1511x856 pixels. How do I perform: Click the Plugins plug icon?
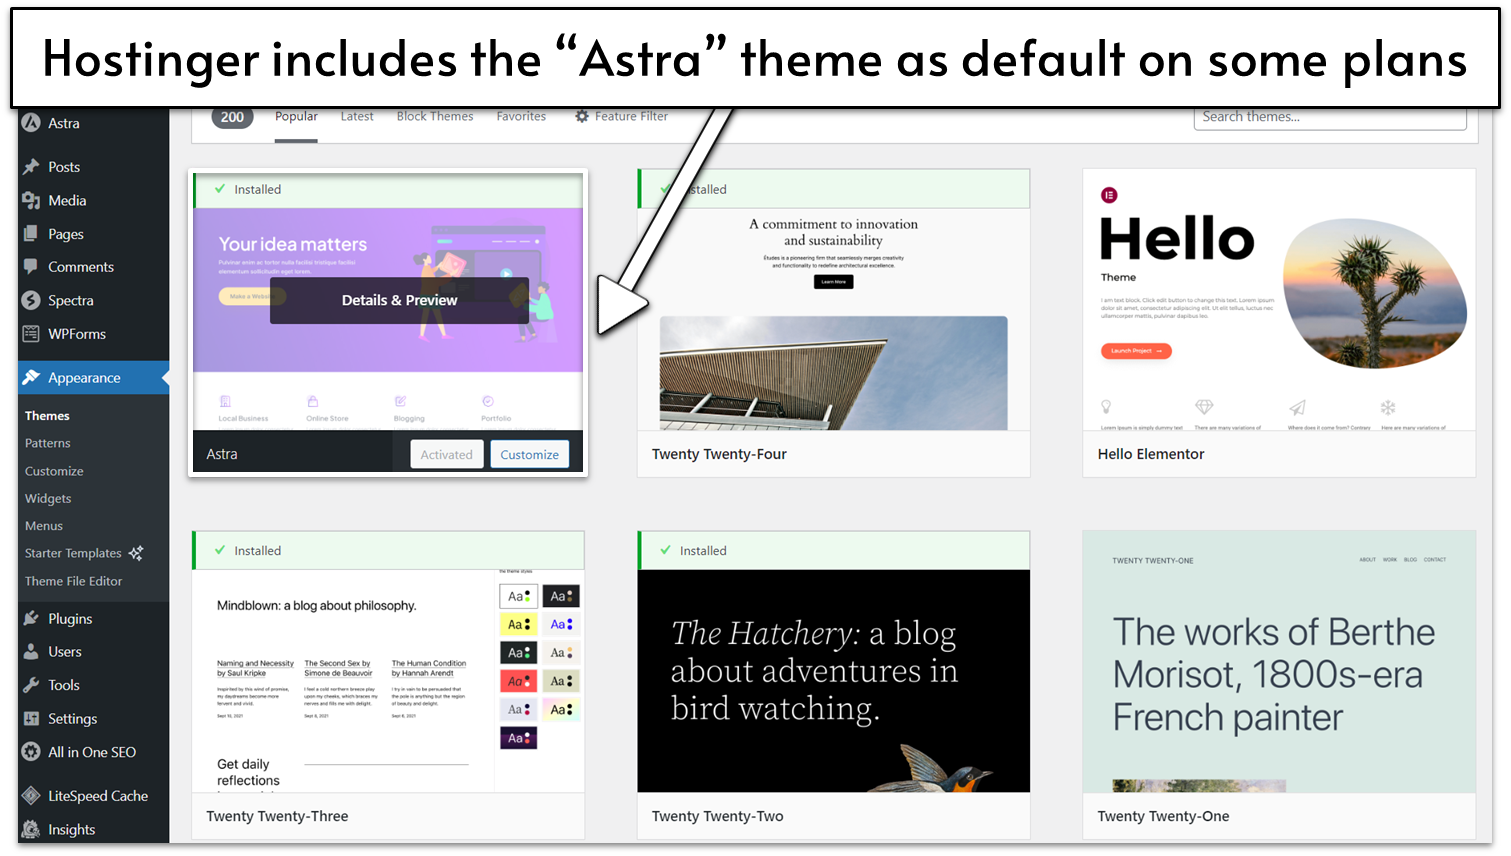pyautogui.click(x=31, y=619)
